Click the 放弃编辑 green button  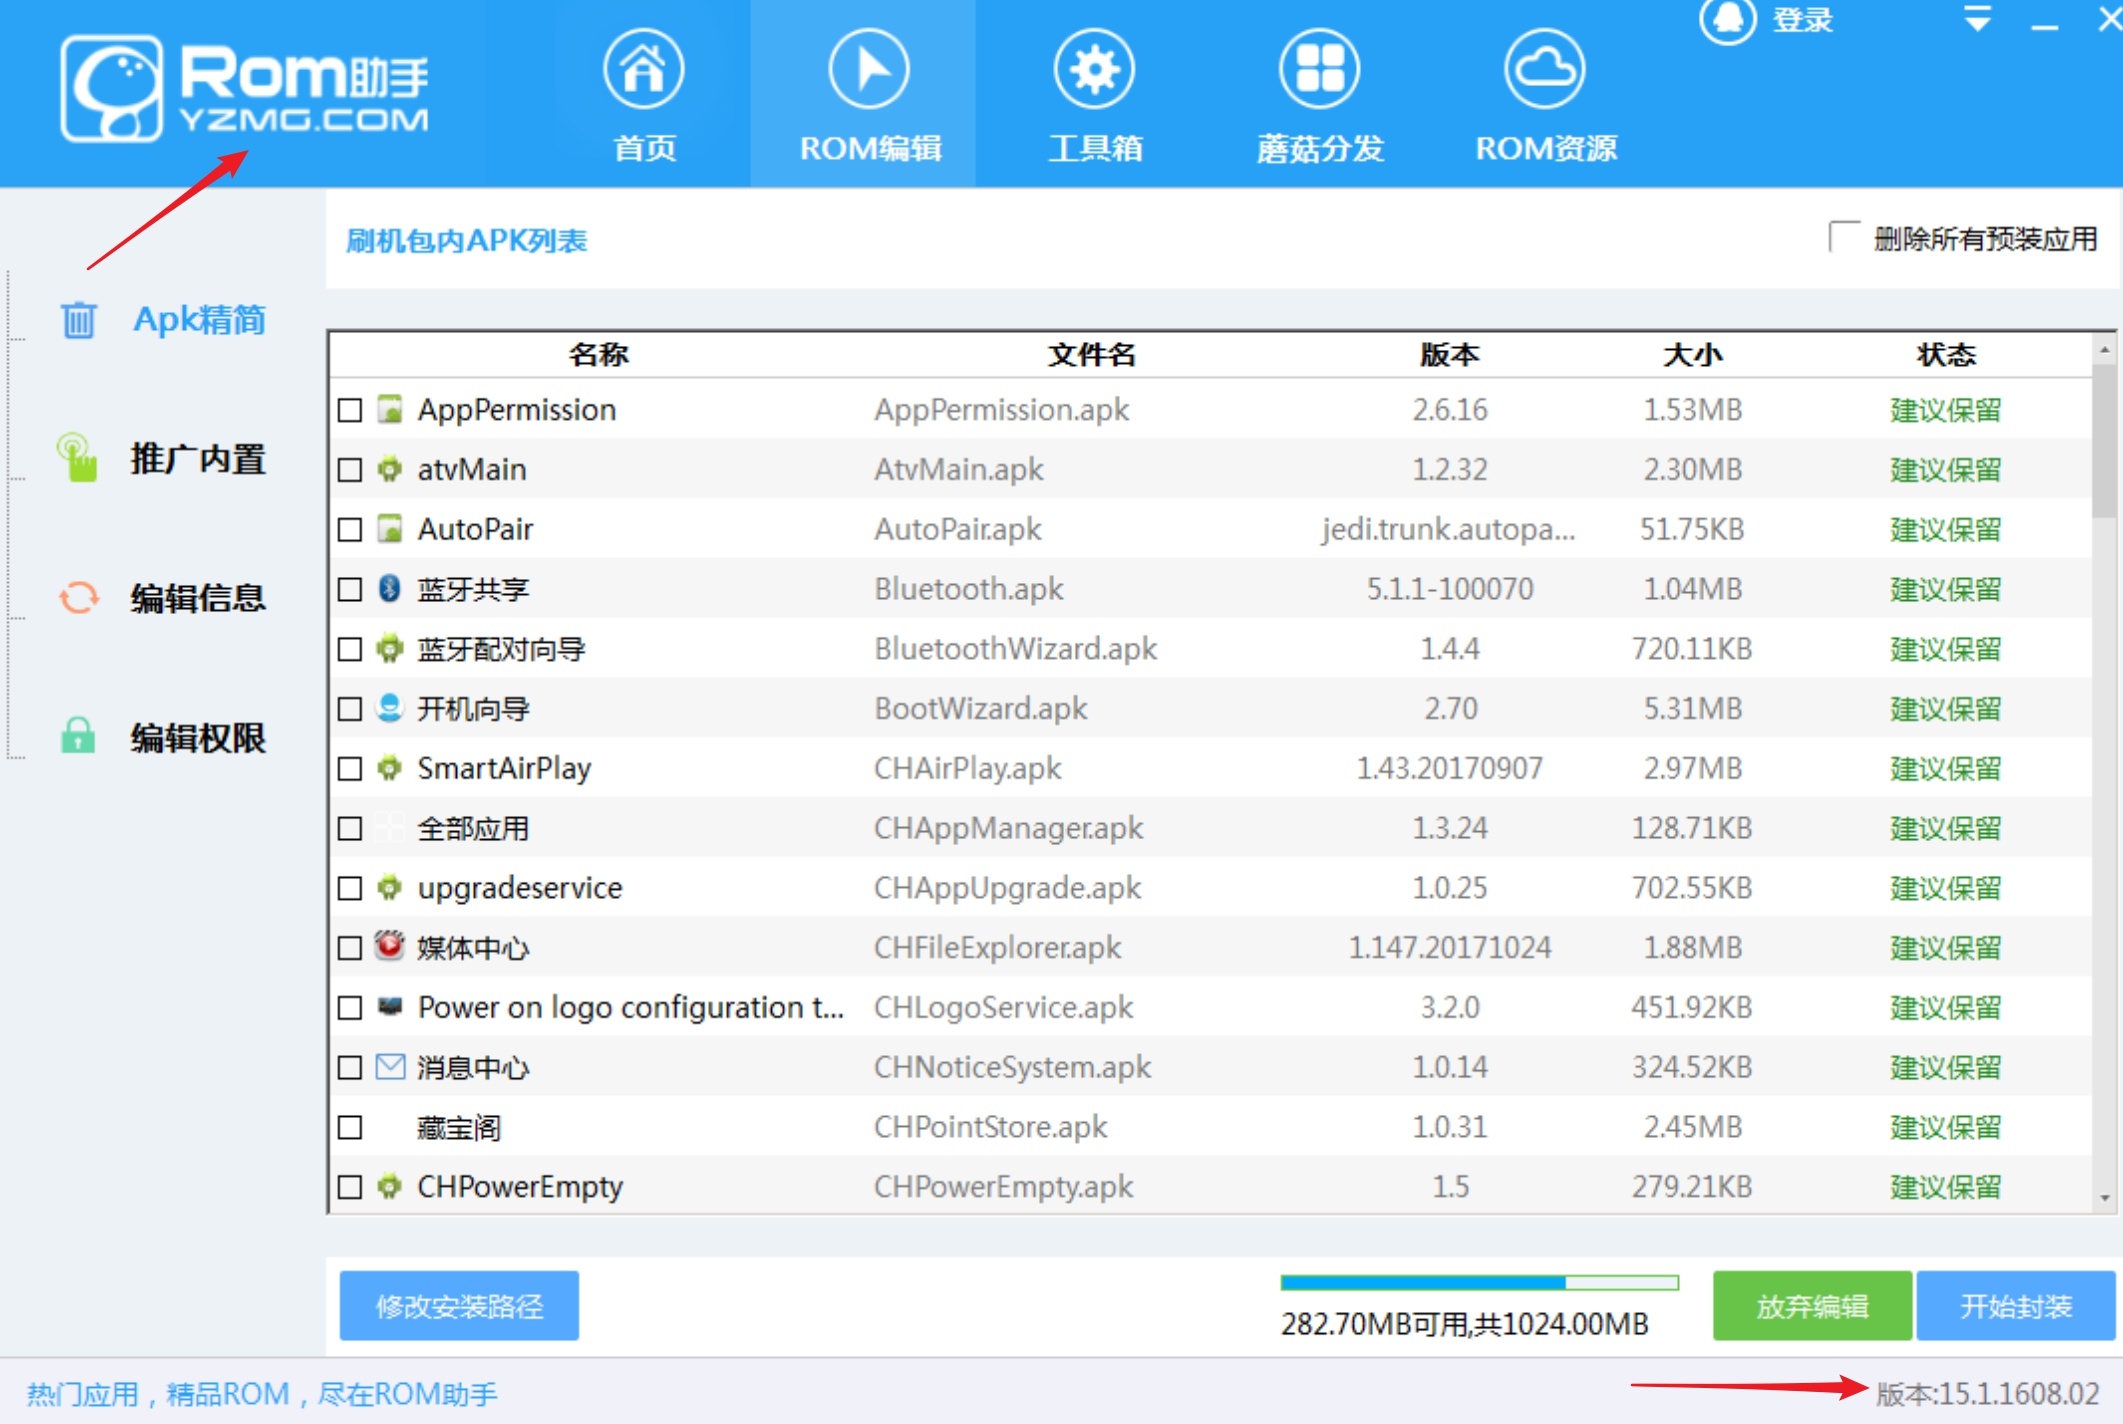point(1812,1306)
